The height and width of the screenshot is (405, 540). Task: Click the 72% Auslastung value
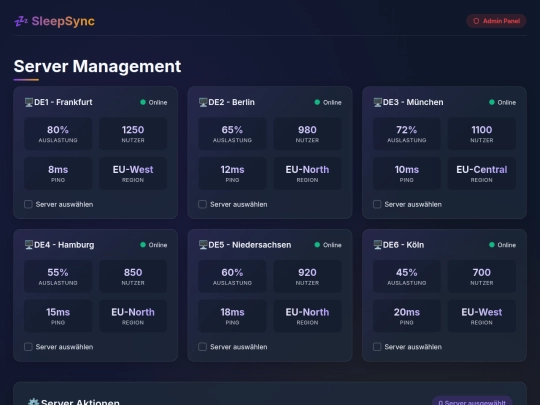pyautogui.click(x=407, y=130)
